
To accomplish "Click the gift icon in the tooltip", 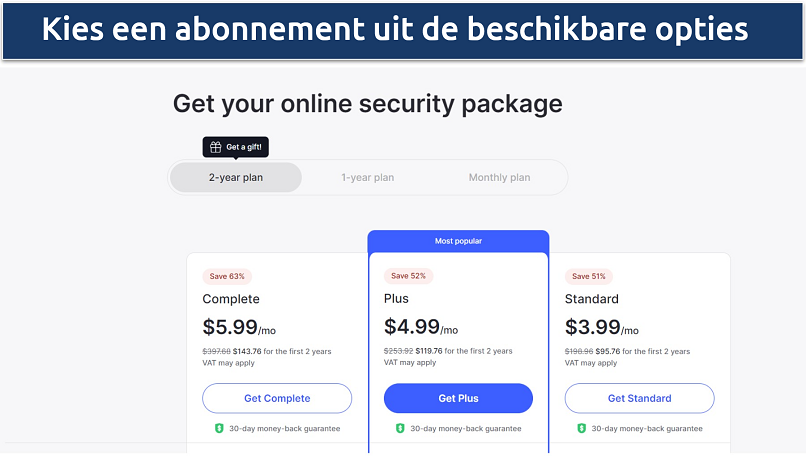I will click(215, 147).
